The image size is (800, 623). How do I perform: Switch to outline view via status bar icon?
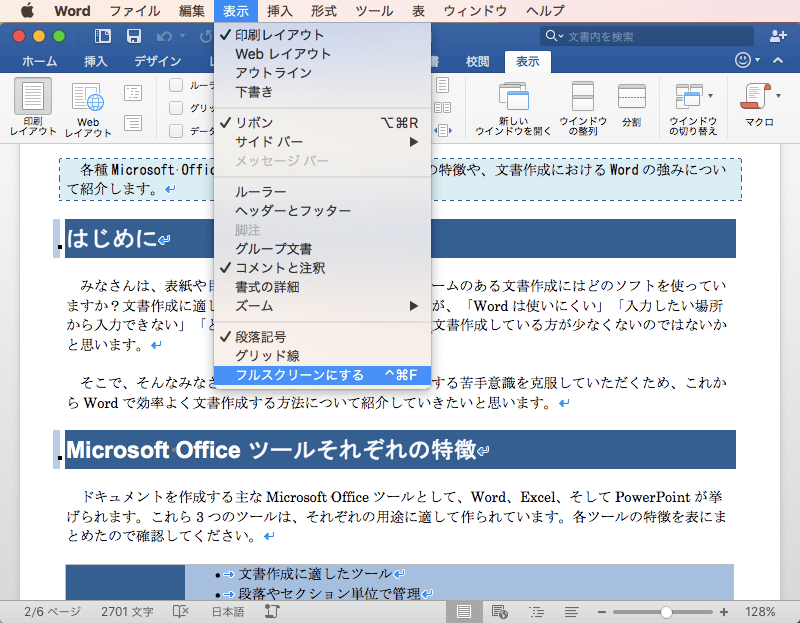(536, 611)
